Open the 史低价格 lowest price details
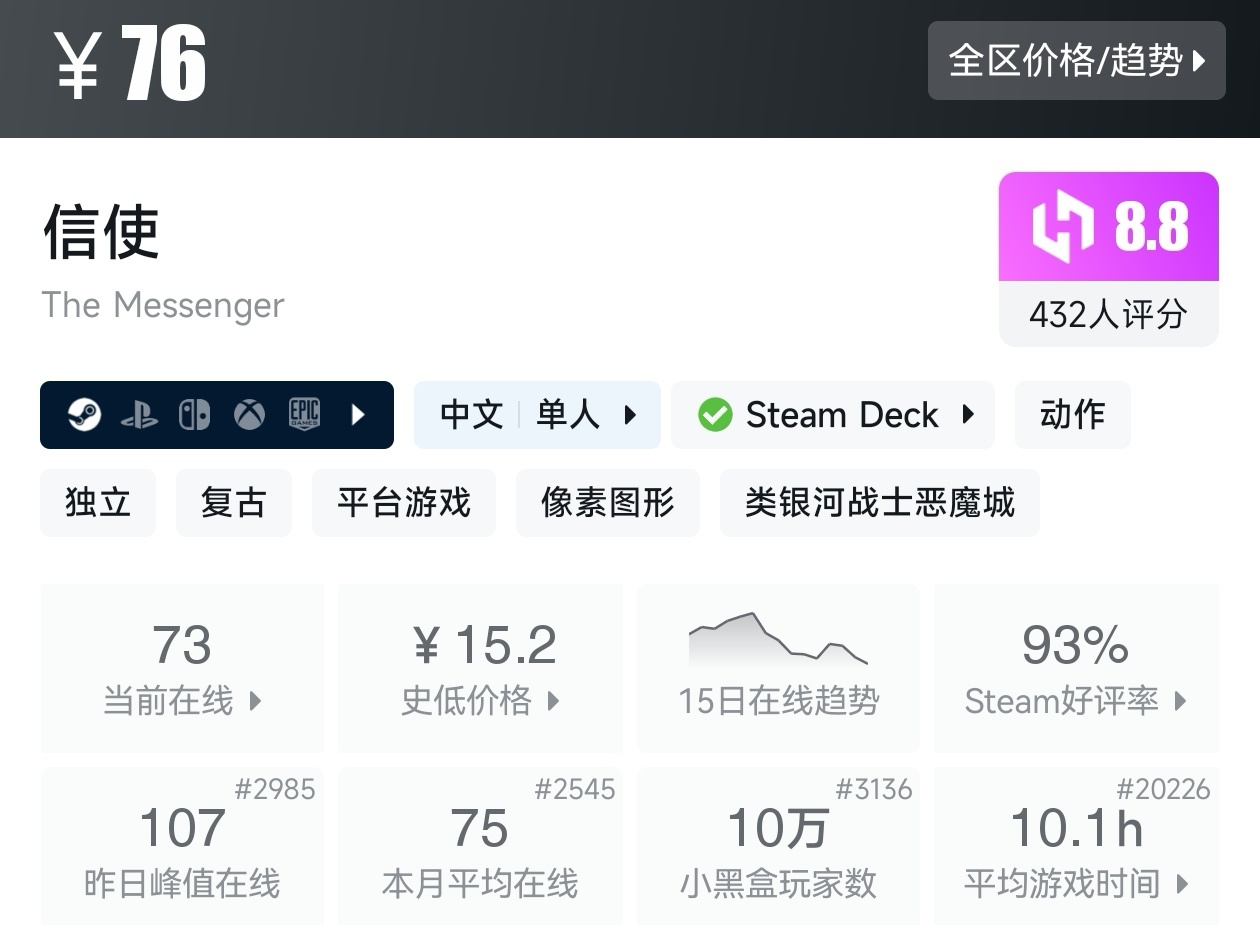 [480, 667]
